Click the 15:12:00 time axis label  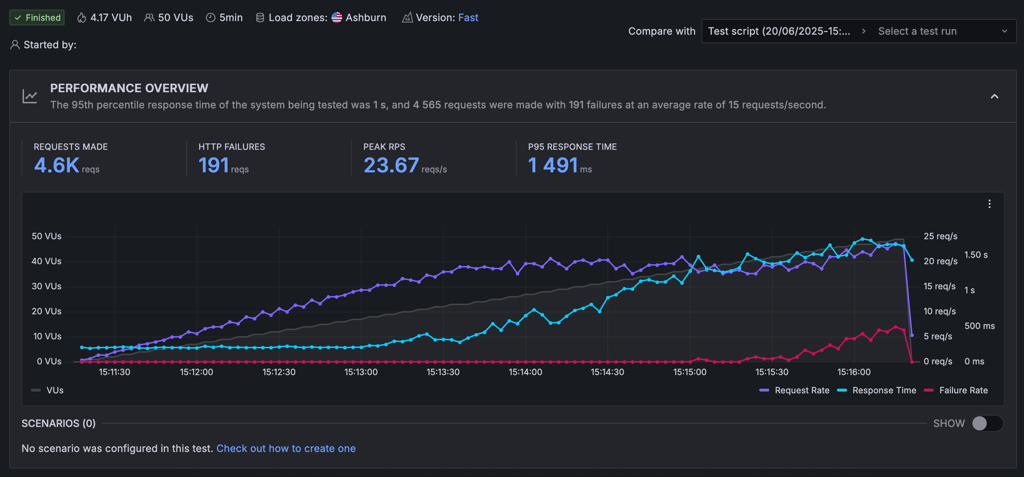click(x=197, y=372)
